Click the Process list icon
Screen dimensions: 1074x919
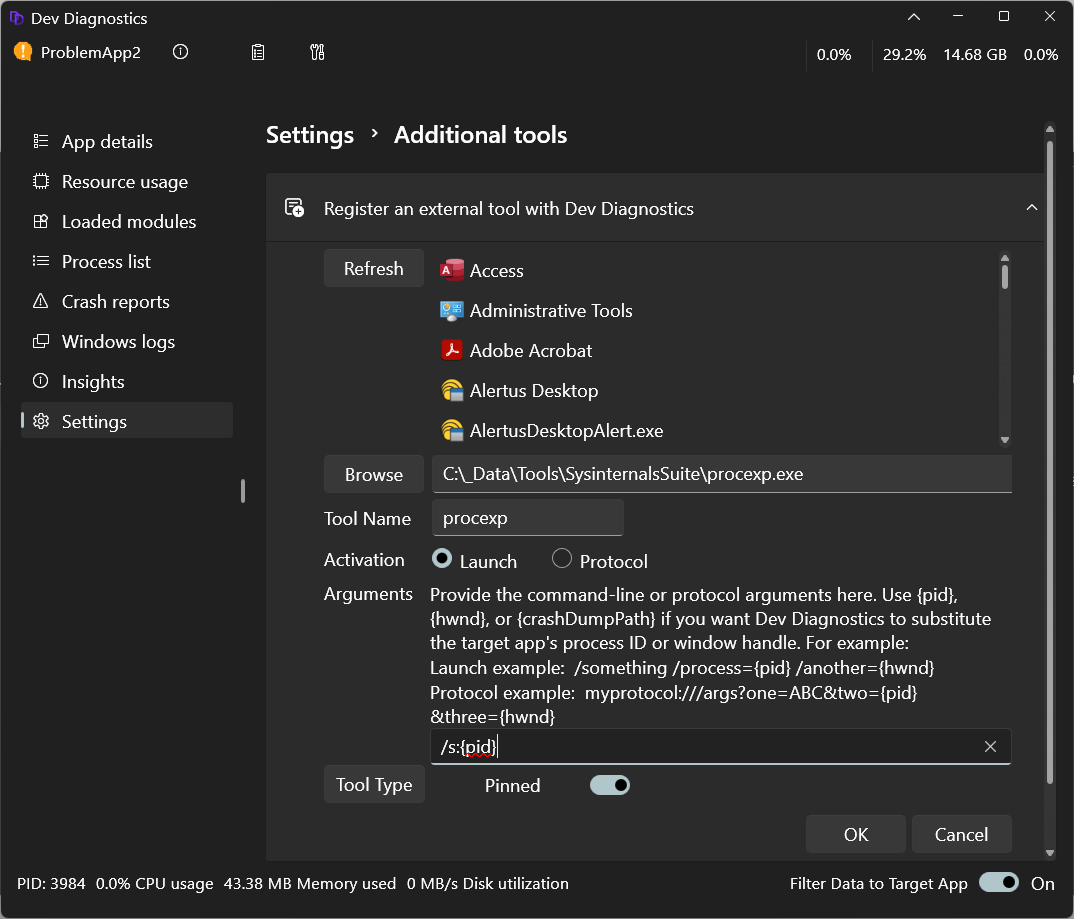[x=41, y=261]
